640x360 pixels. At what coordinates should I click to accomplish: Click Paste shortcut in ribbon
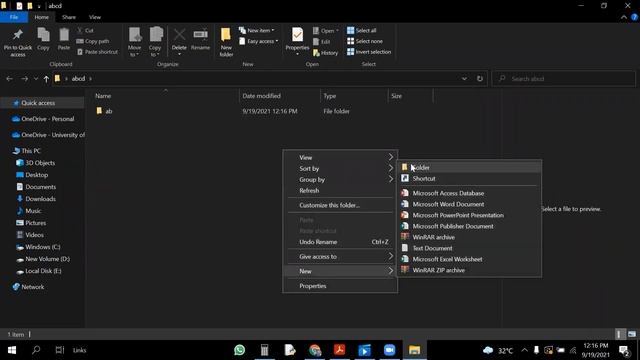click(x=97, y=52)
